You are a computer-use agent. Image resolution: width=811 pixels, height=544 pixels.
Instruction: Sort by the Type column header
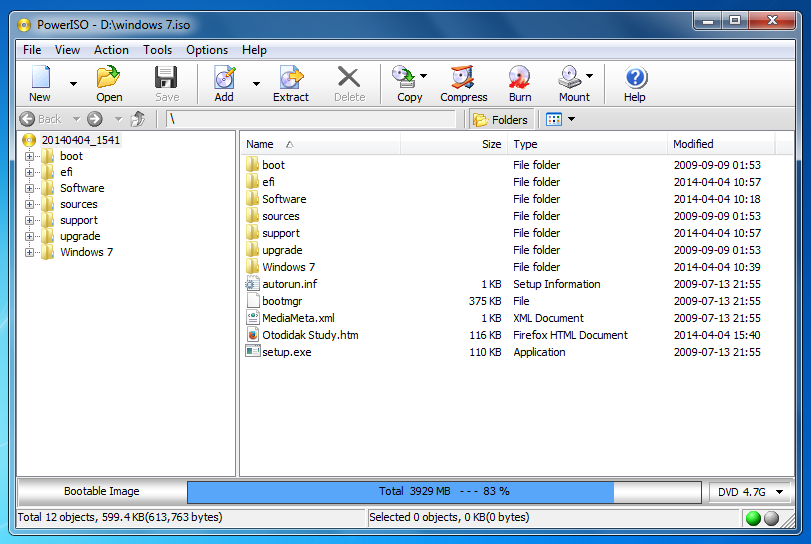pyautogui.click(x=588, y=144)
